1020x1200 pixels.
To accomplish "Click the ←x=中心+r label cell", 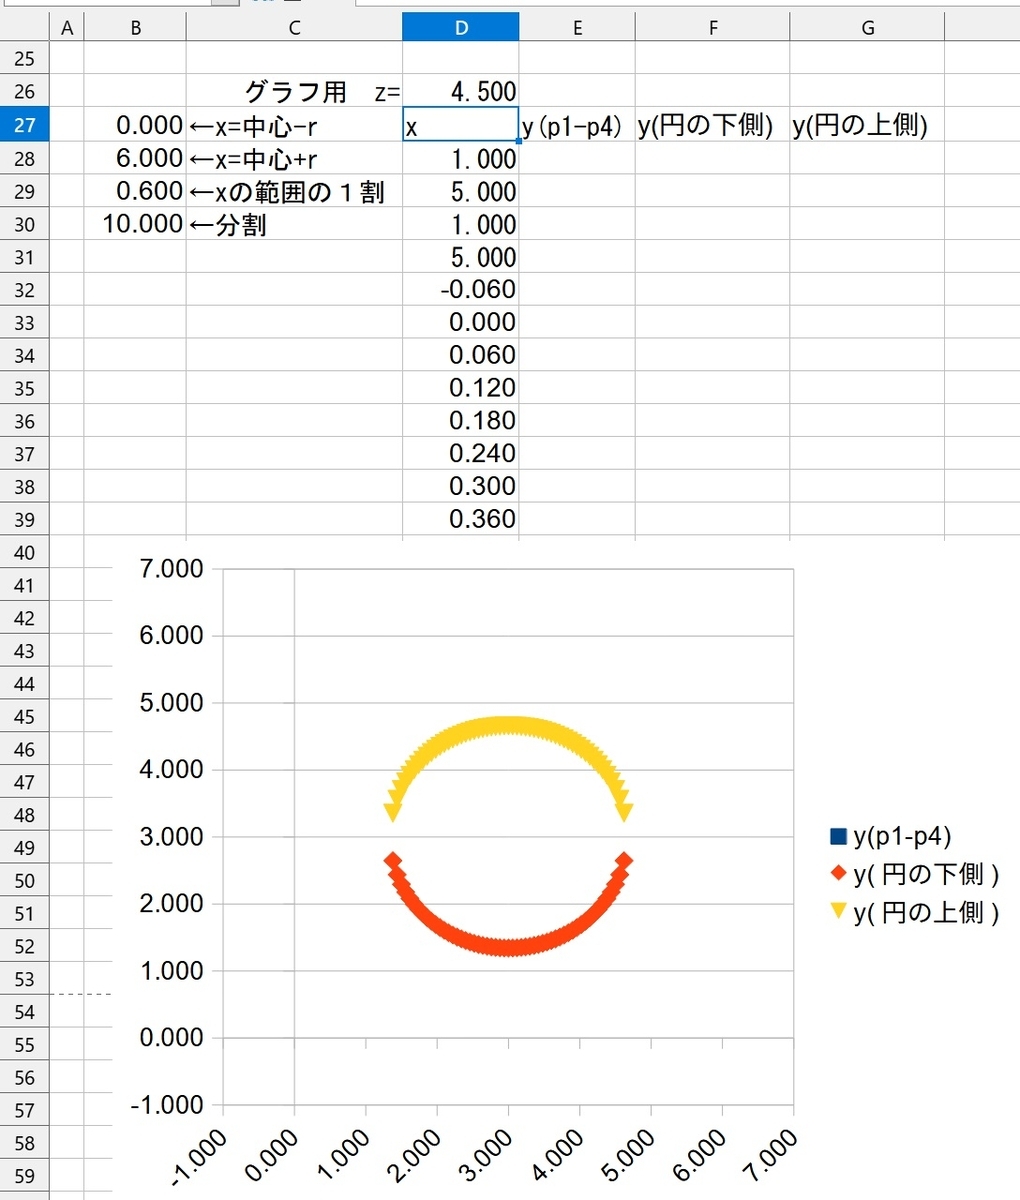I will point(294,158).
